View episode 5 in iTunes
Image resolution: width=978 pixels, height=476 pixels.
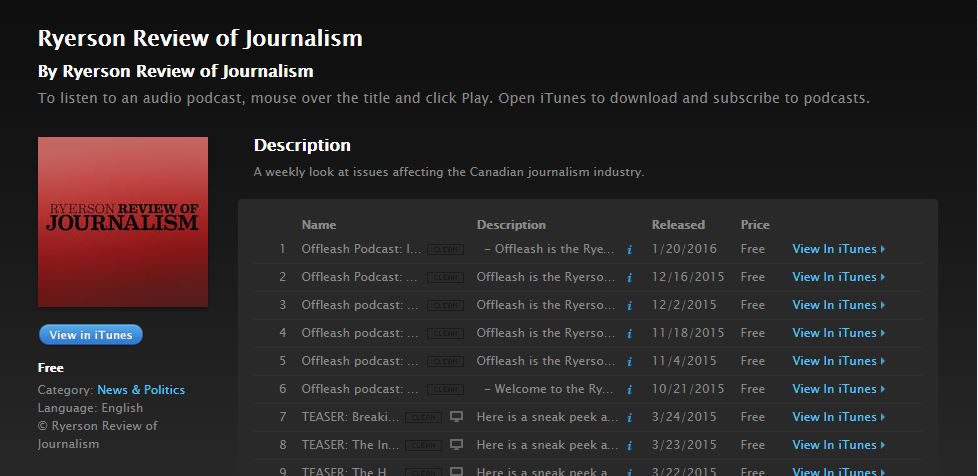click(x=838, y=361)
